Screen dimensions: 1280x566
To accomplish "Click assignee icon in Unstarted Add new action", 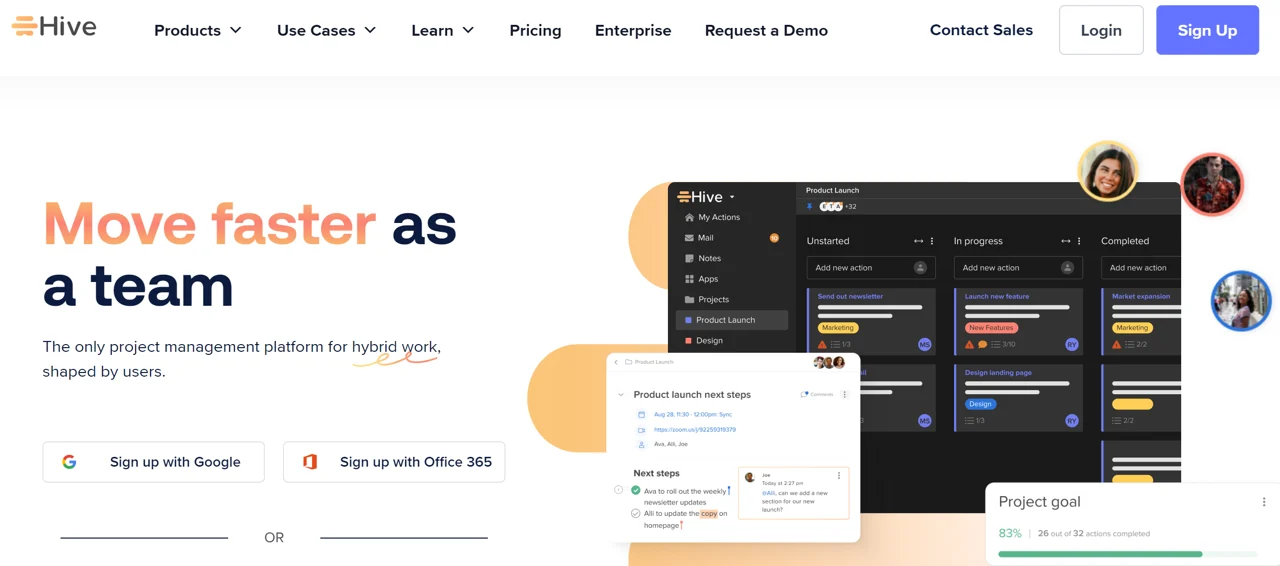I will point(920,268).
